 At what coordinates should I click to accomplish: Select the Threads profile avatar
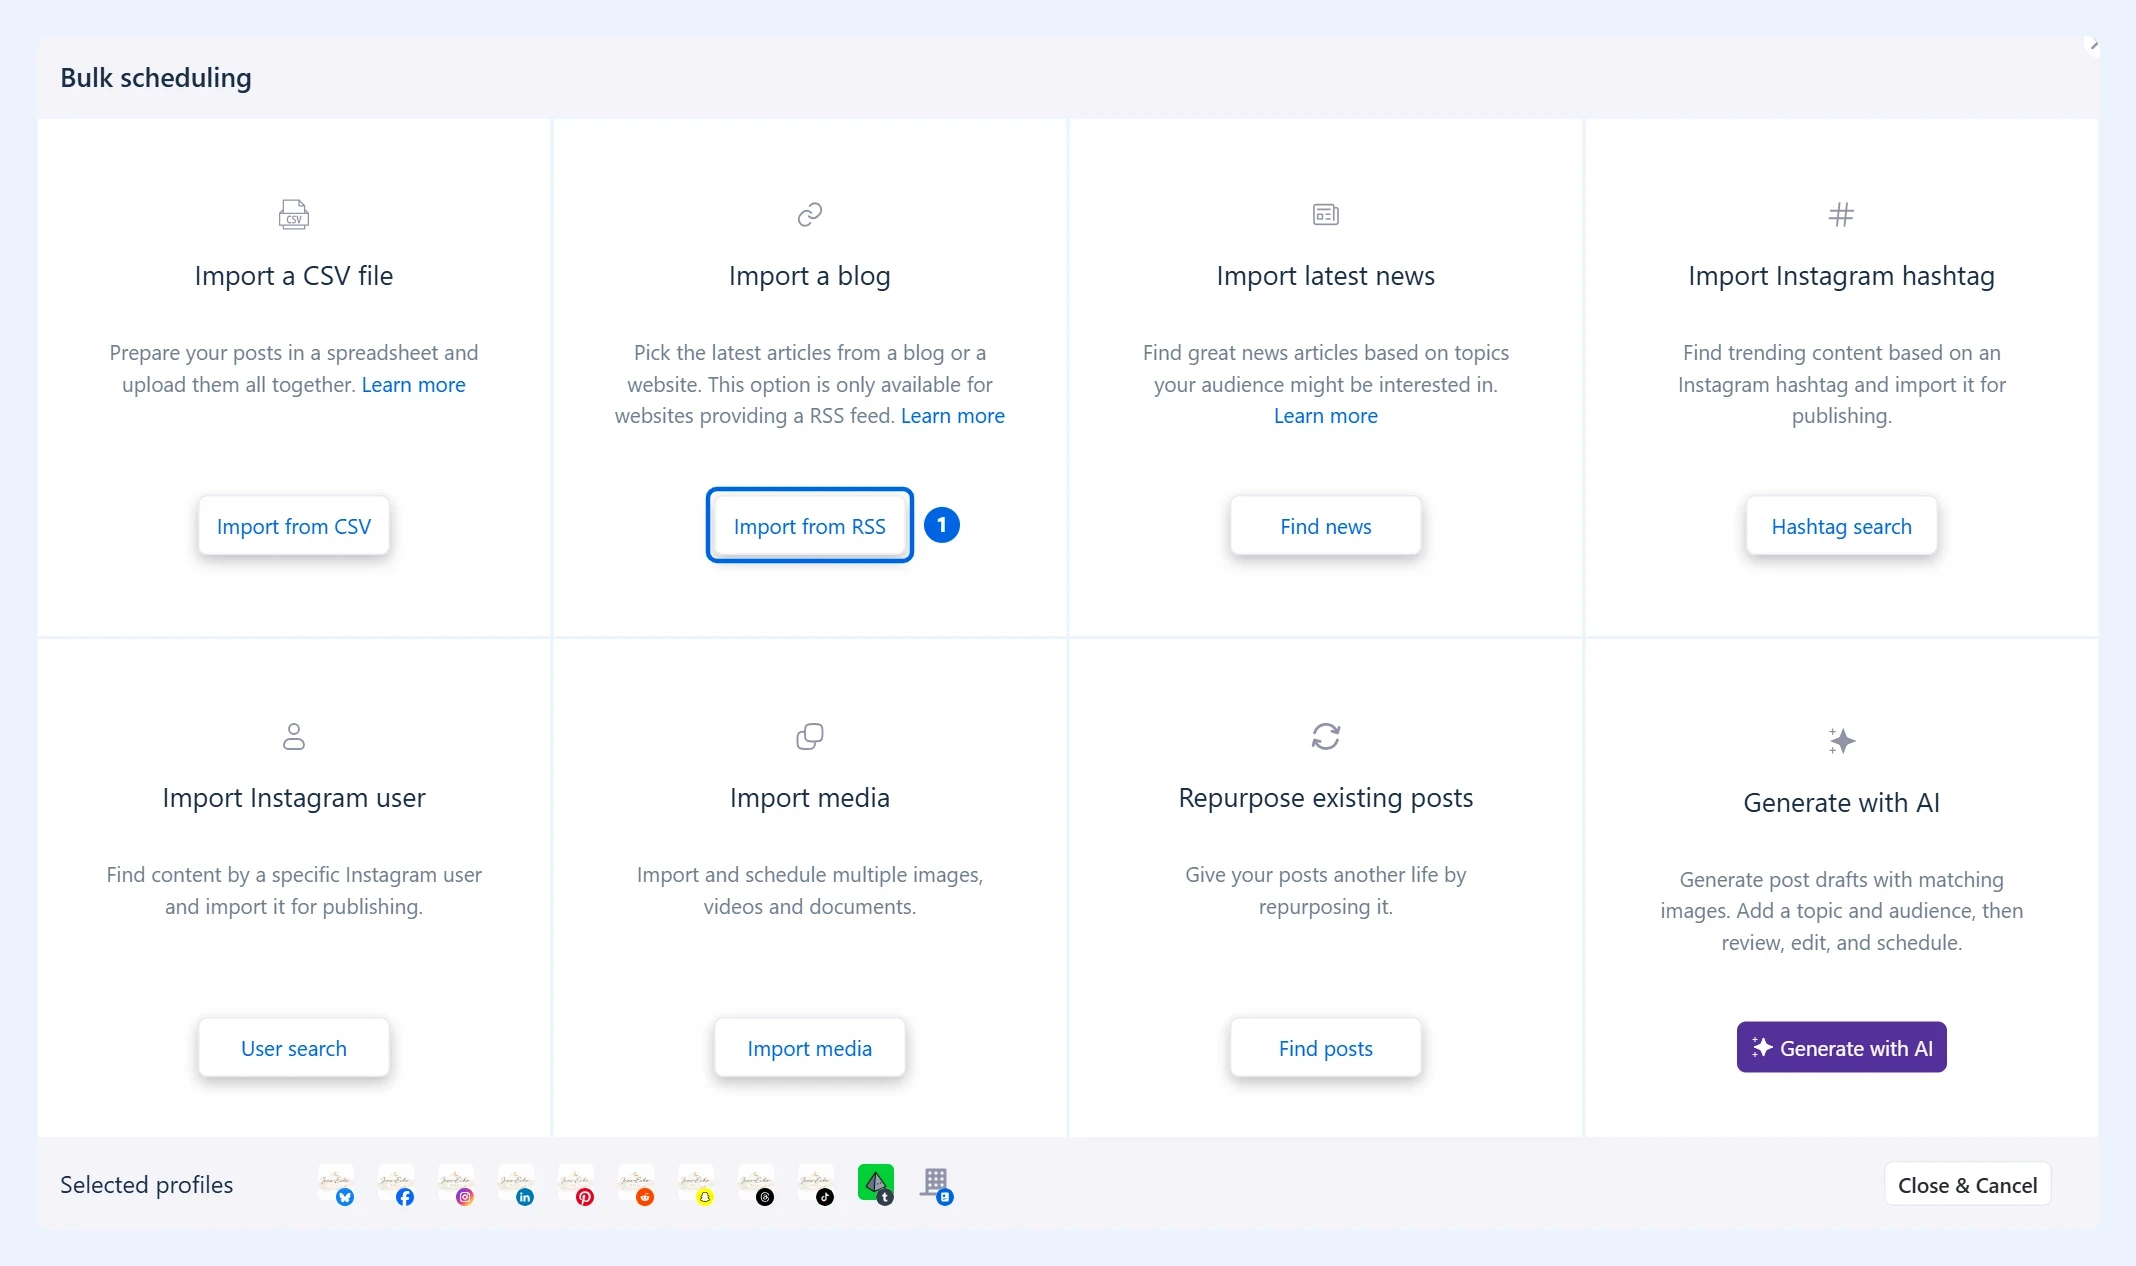click(x=756, y=1184)
